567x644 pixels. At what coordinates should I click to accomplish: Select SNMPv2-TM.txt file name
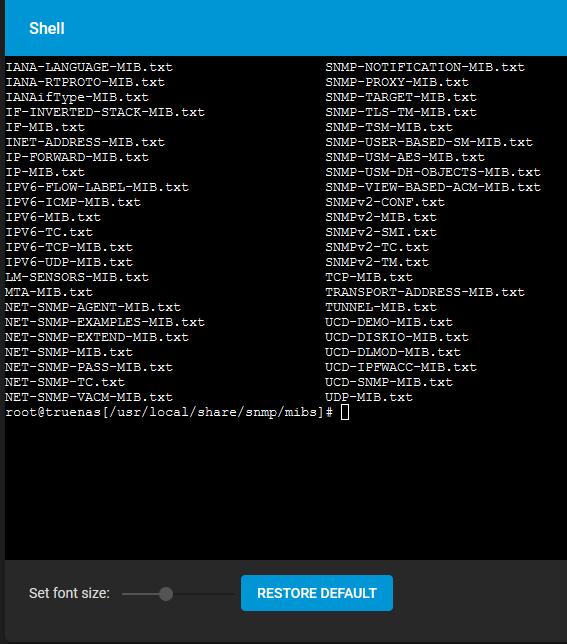pyautogui.click(x=377, y=262)
